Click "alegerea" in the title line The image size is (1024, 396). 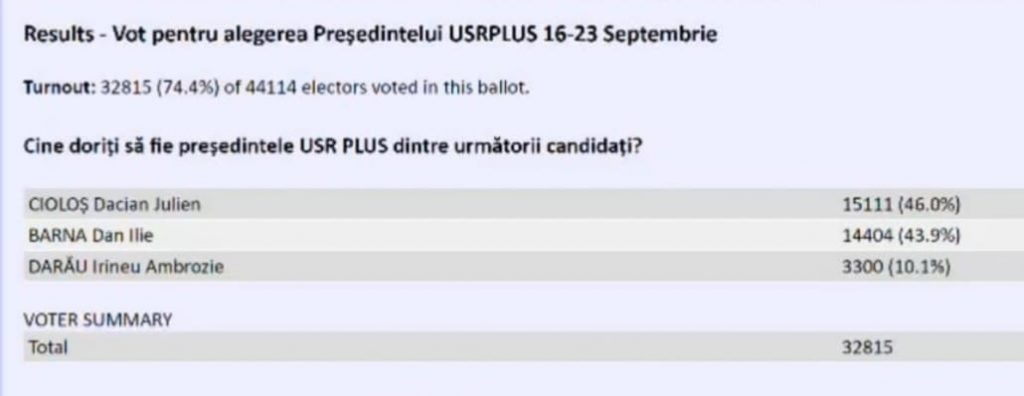coord(266,35)
